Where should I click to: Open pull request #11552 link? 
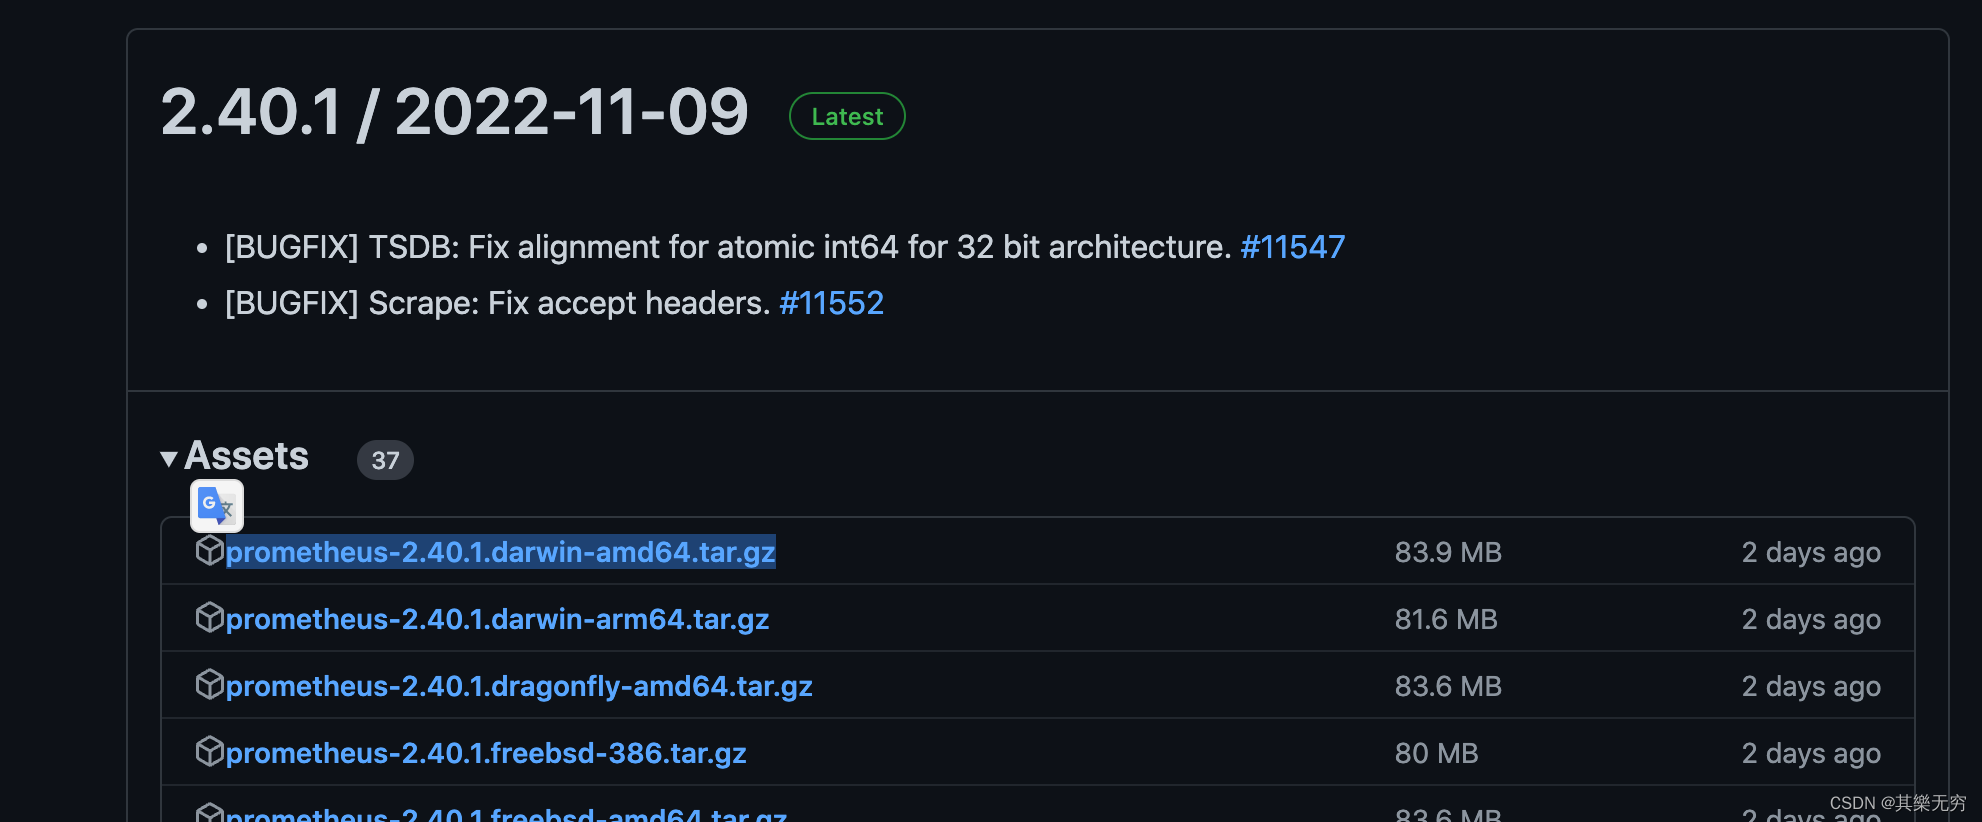831,303
